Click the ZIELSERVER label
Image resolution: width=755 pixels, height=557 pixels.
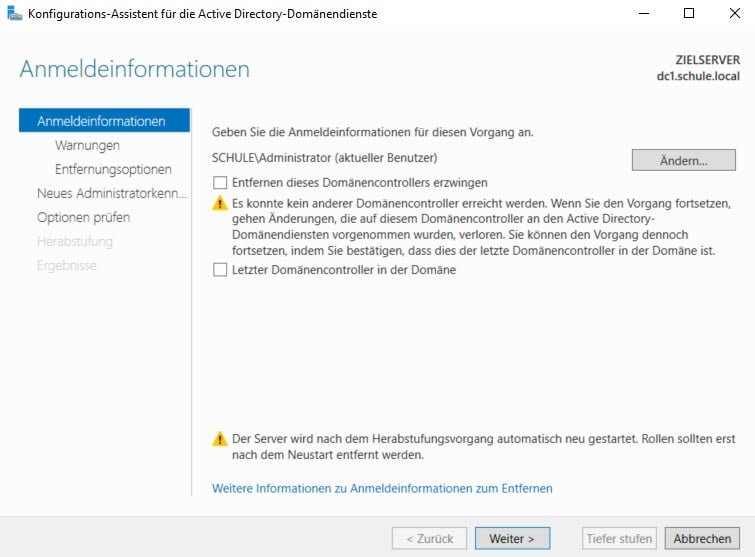point(707,60)
